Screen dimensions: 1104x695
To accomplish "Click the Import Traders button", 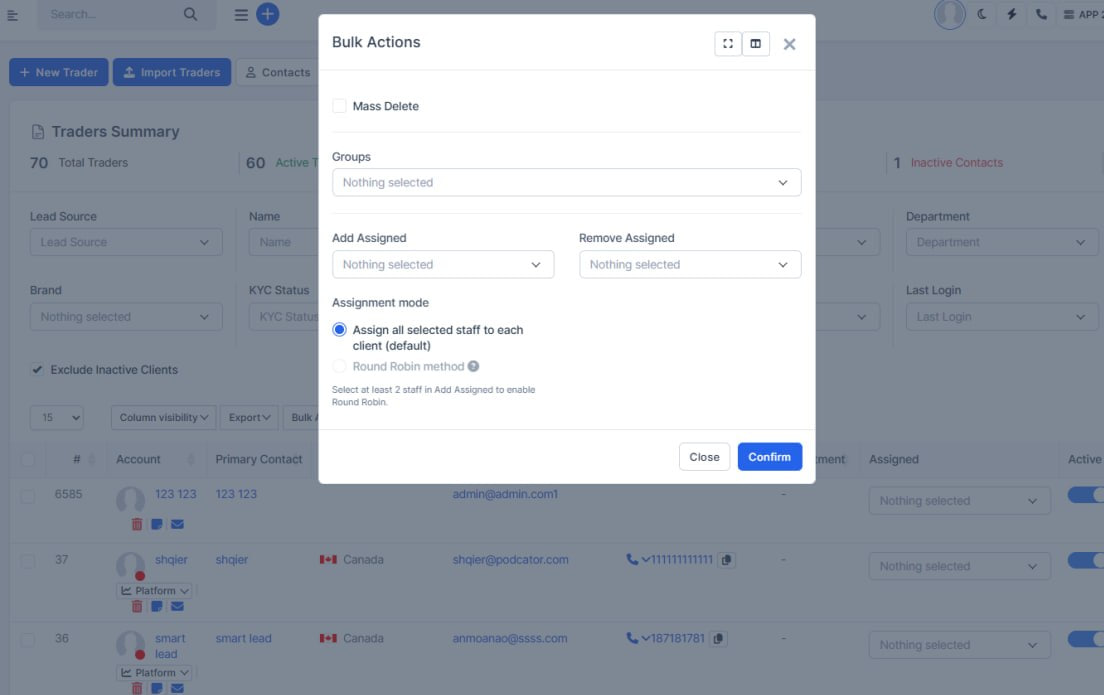I will coord(172,72).
